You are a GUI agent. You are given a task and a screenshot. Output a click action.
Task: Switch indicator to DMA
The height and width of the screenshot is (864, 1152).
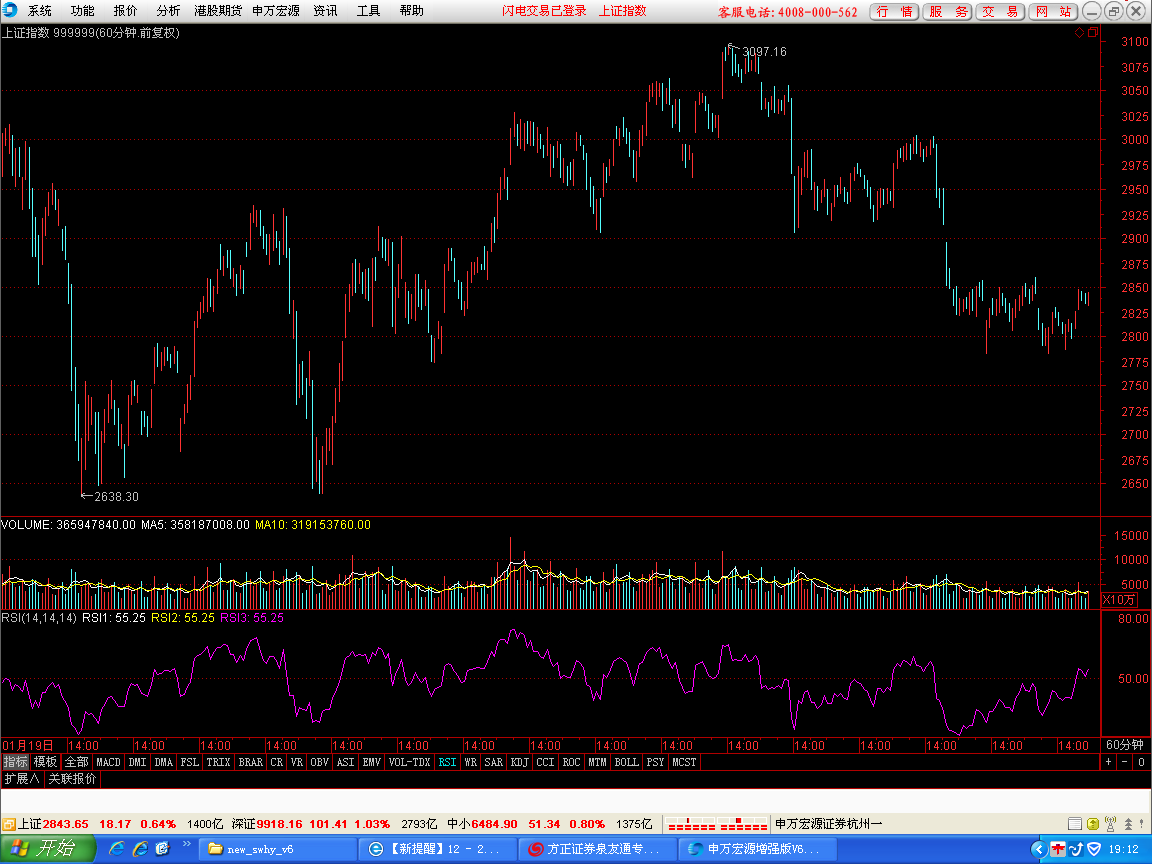point(164,762)
